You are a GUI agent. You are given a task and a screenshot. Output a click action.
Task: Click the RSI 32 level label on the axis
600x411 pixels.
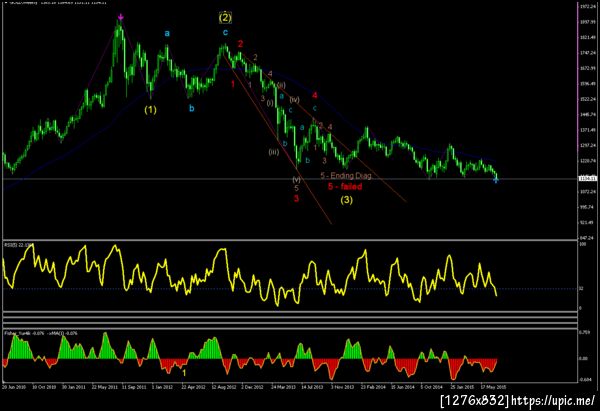(581, 289)
